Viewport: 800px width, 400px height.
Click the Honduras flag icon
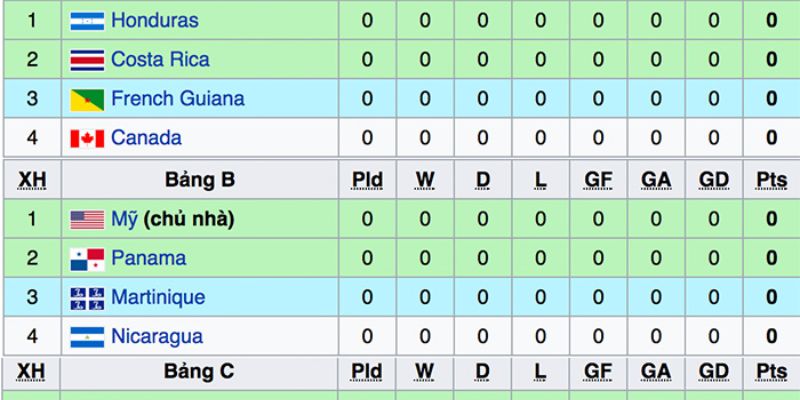pos(87,21)
